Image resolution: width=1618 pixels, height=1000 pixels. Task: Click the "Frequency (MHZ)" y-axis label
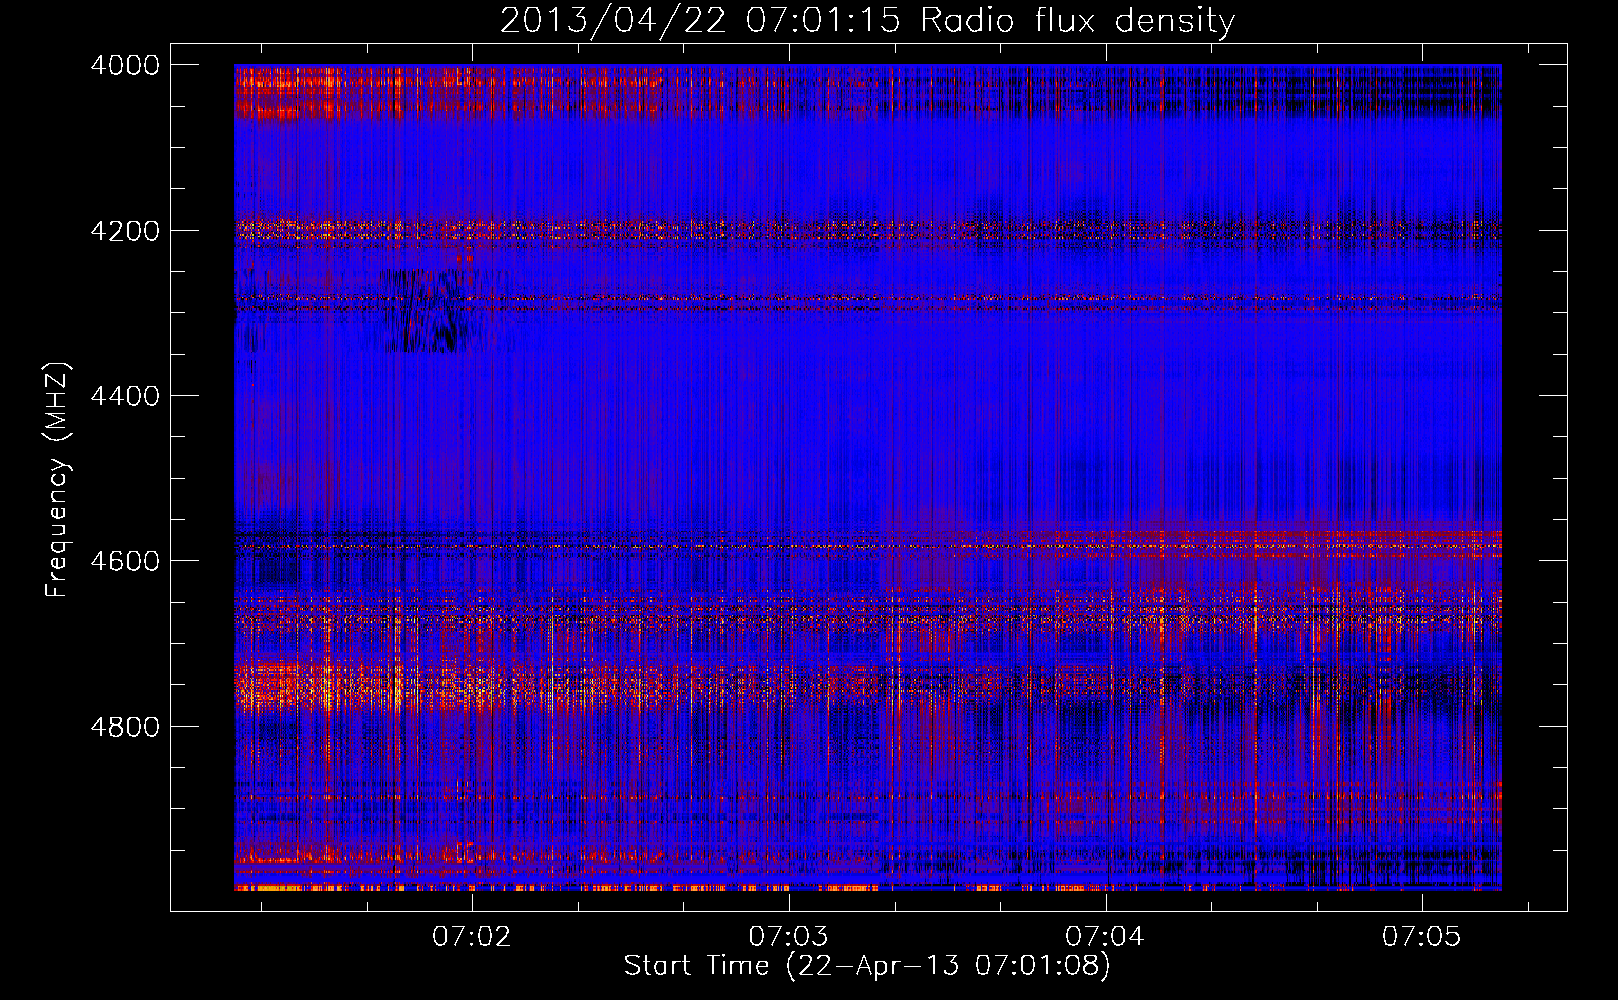57,480
